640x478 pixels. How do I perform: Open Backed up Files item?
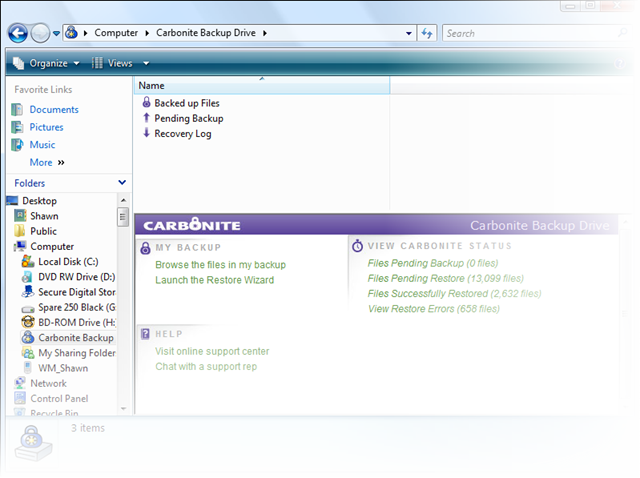[x=187, y=103]
